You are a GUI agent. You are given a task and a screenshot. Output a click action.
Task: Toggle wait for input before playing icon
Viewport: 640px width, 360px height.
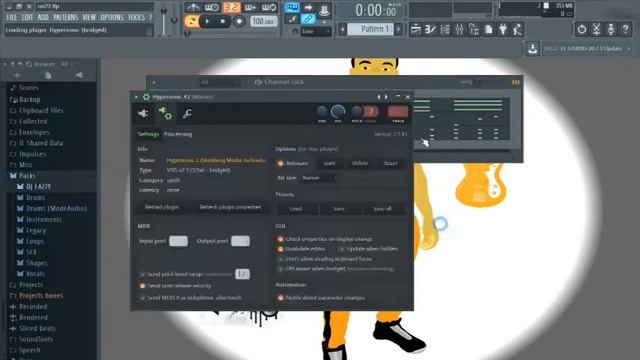(211, 7)
